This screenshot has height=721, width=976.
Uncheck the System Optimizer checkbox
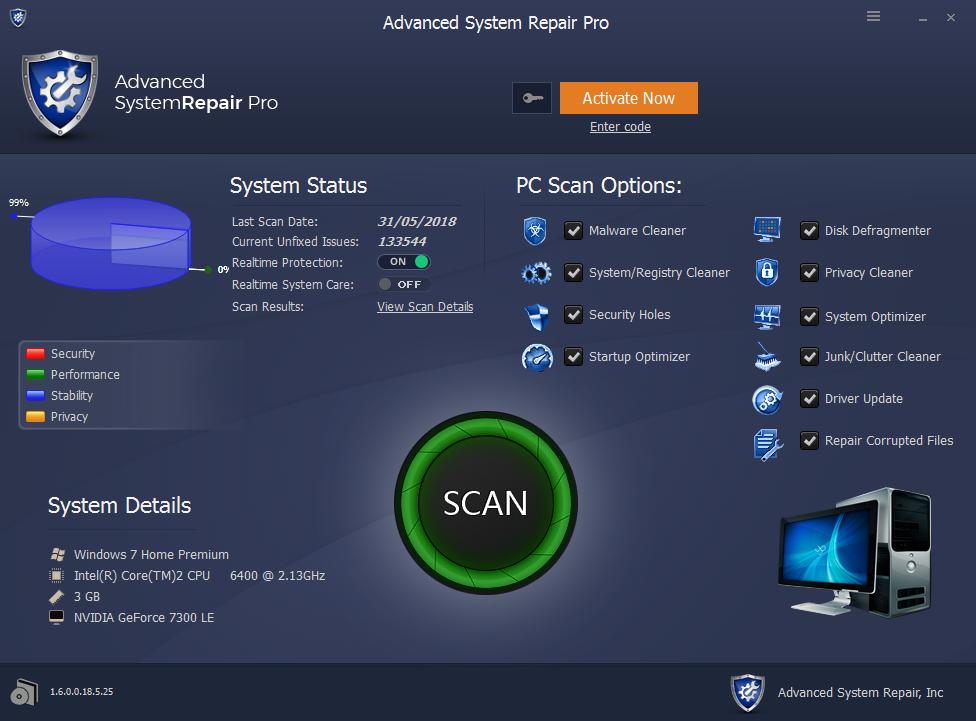pos(809,316)
